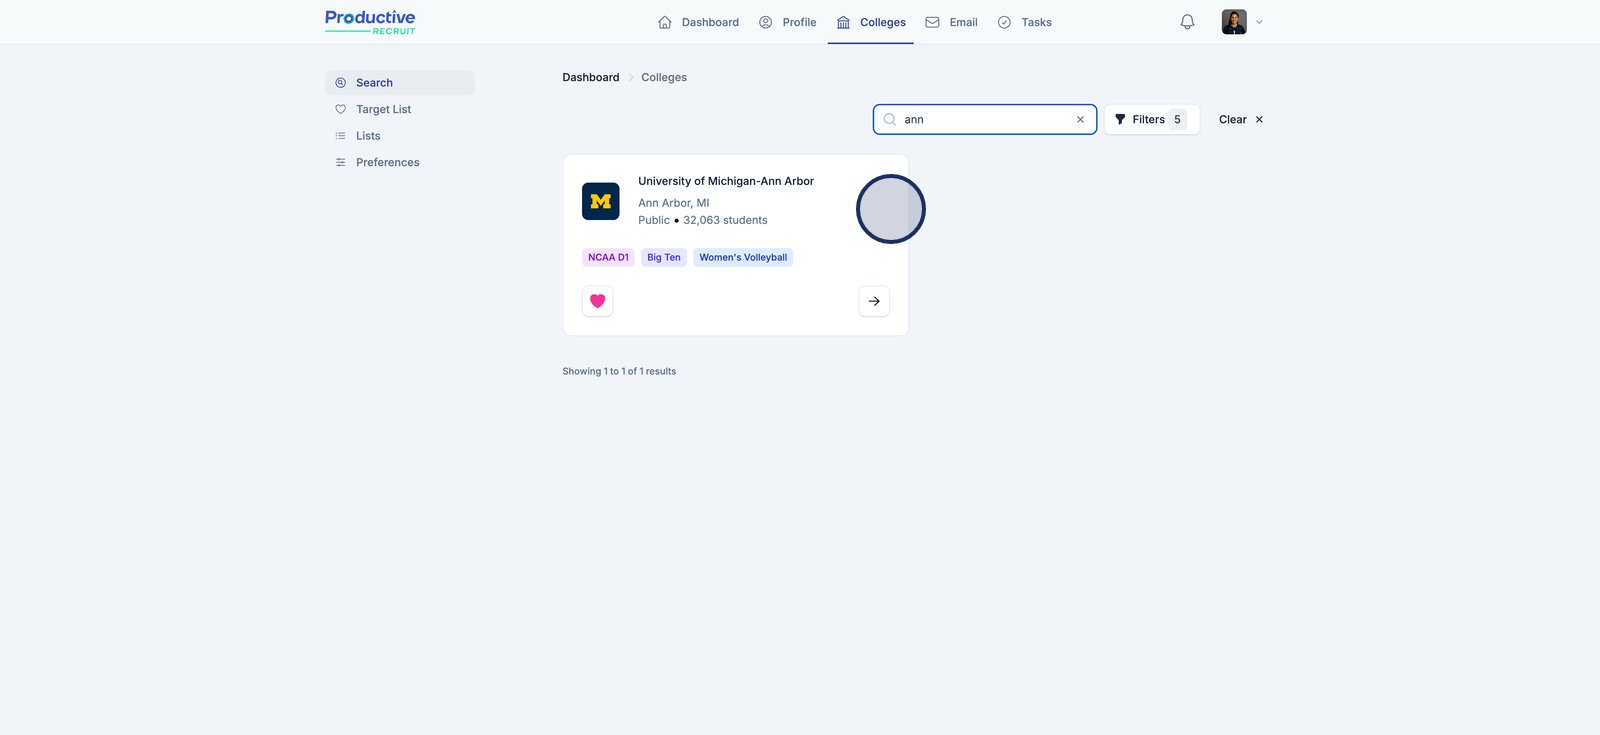Open University of Michigan-Ann Arbor title
Viewport: 1600px width, 735px height.
point(726,181)
